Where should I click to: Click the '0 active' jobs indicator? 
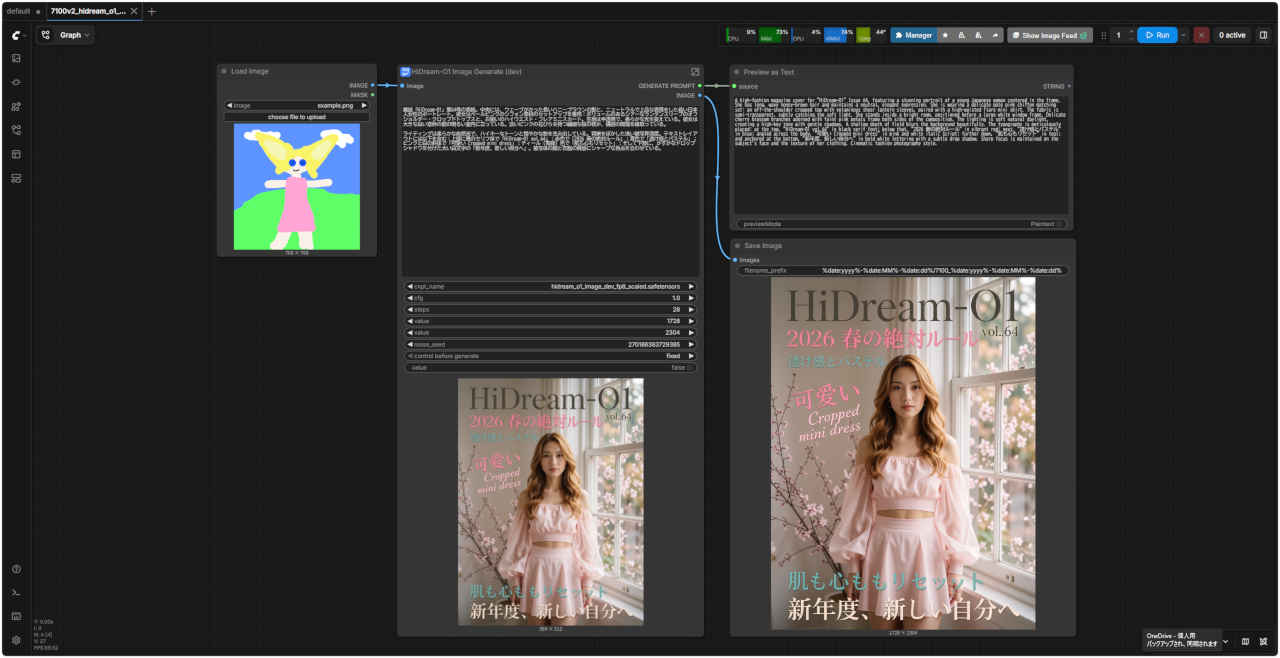coord(1232,35)
